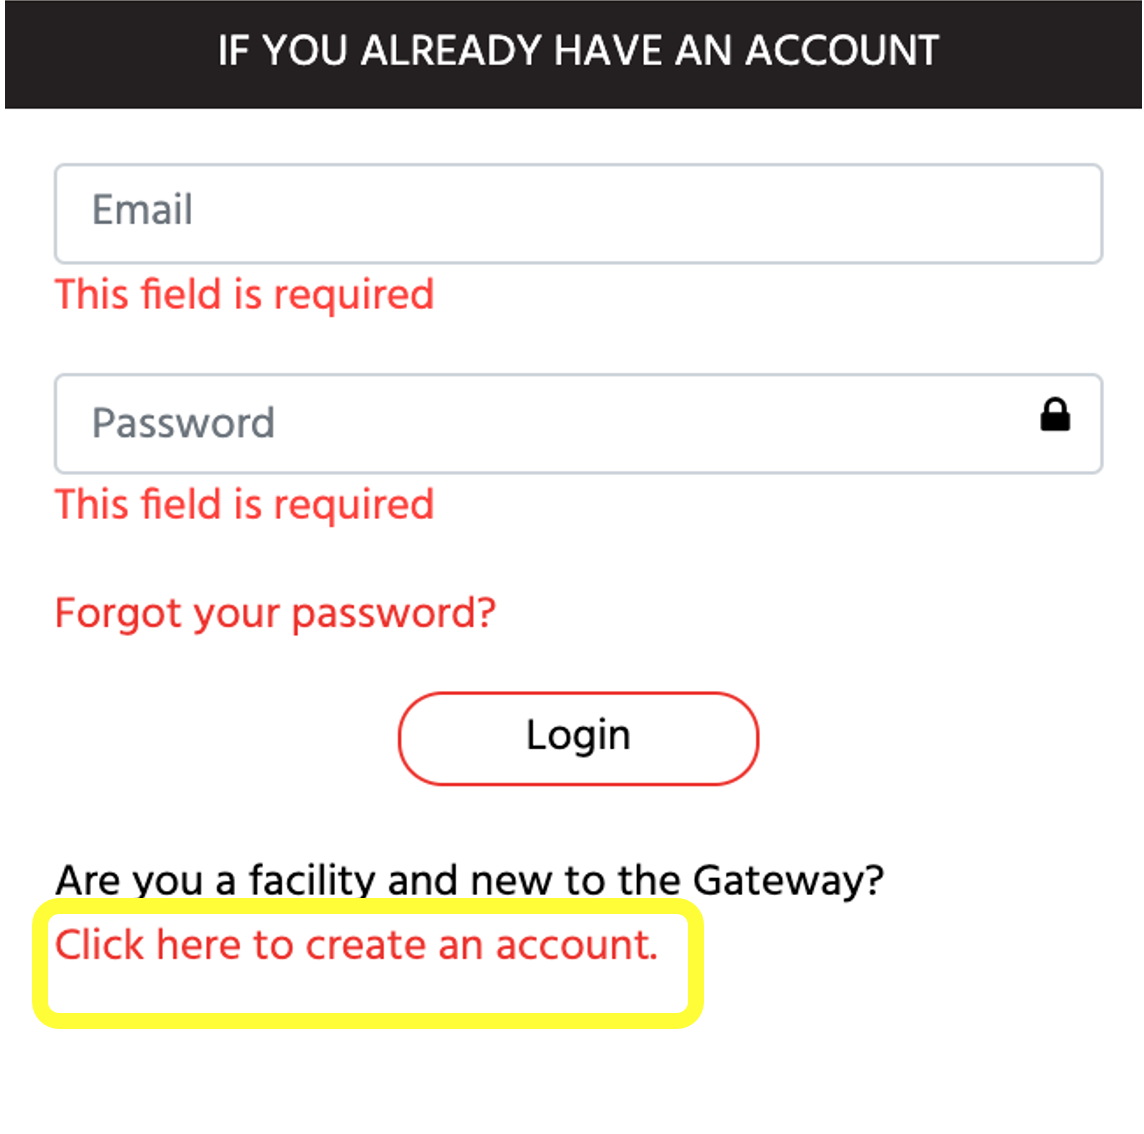Viewport: 1144px width, 1134px height.
Task: Click "Are you a facility" question text
Action: [469, 880]
